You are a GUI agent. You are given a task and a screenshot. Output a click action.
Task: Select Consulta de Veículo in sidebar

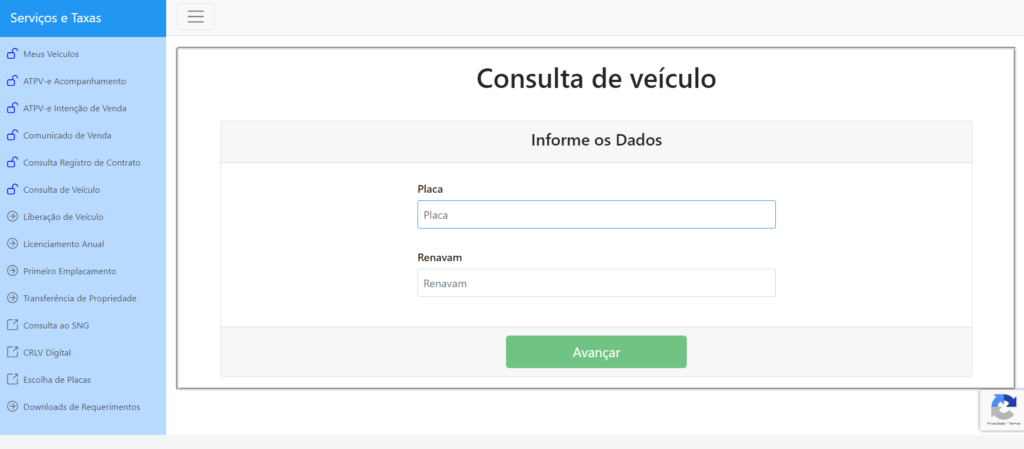tap(61, 190)
